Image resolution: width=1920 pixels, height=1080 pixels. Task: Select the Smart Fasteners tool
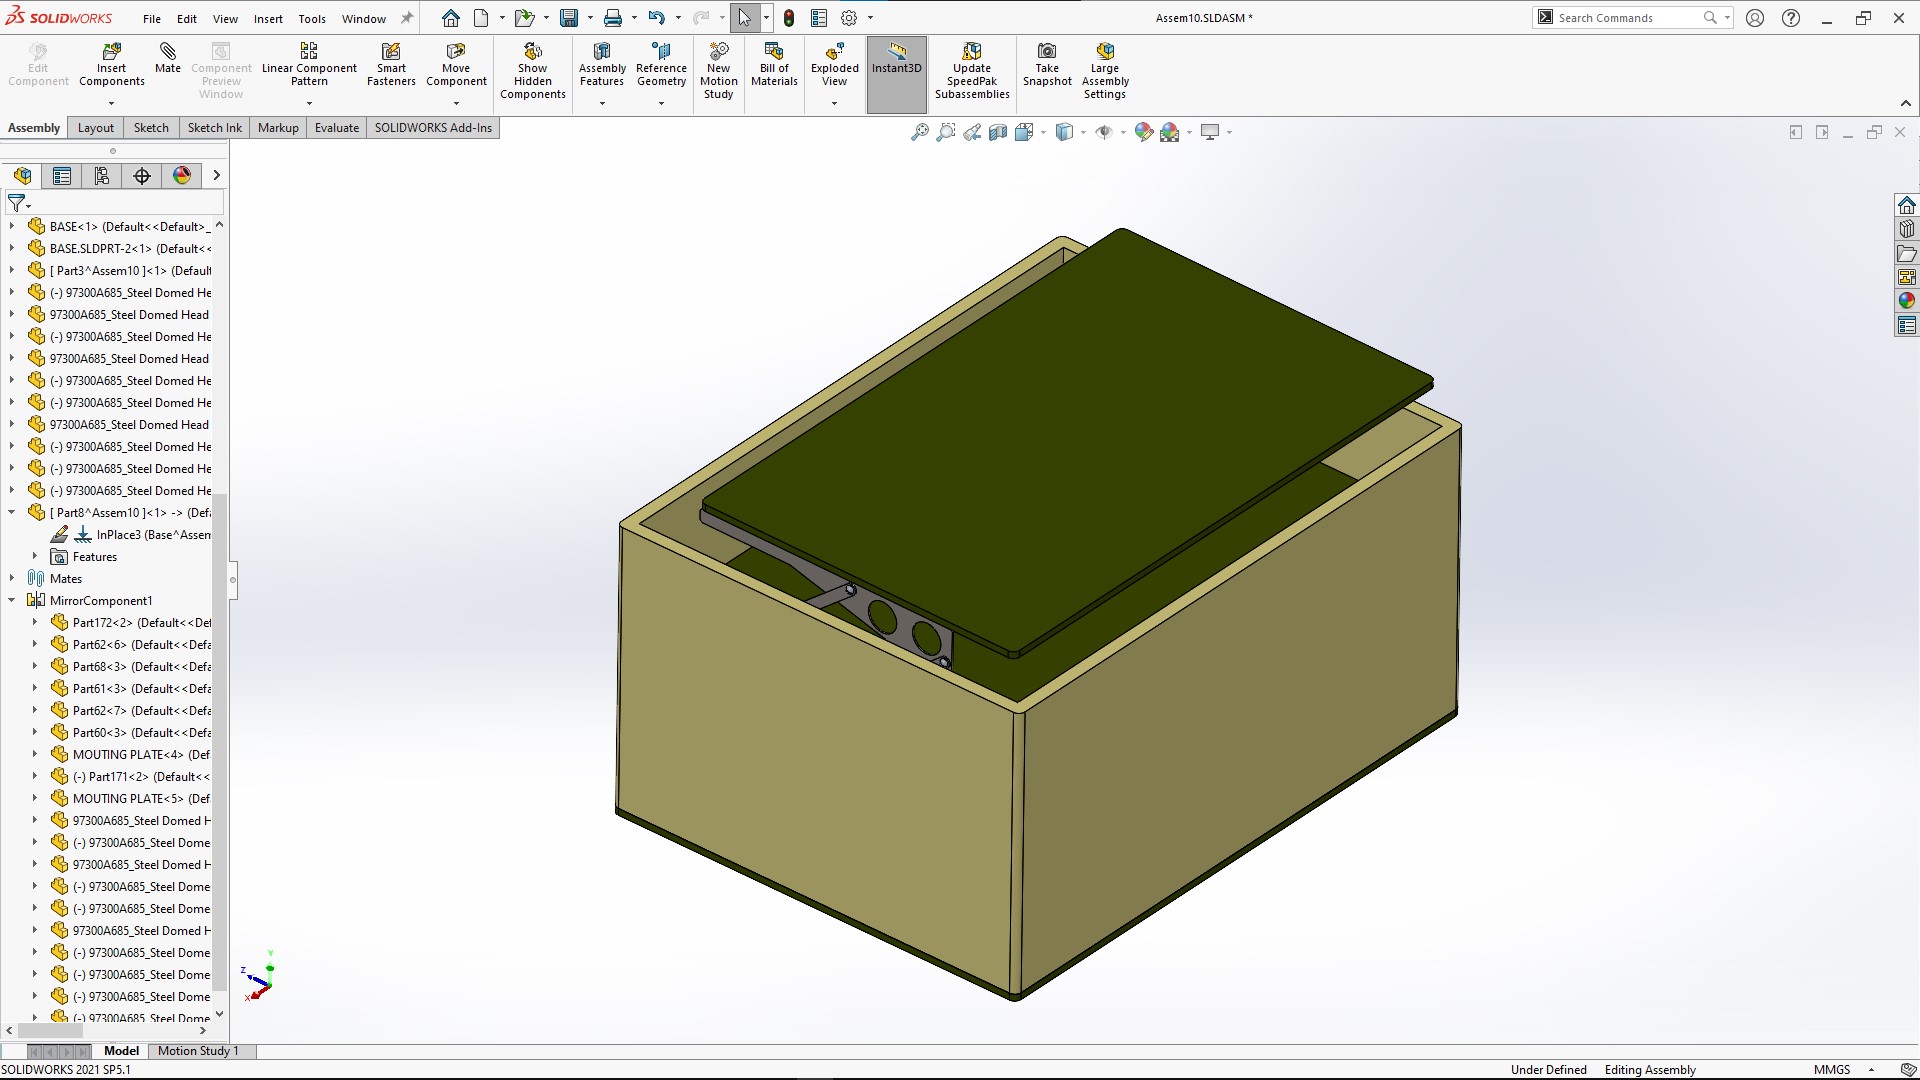tap(391, 63)
